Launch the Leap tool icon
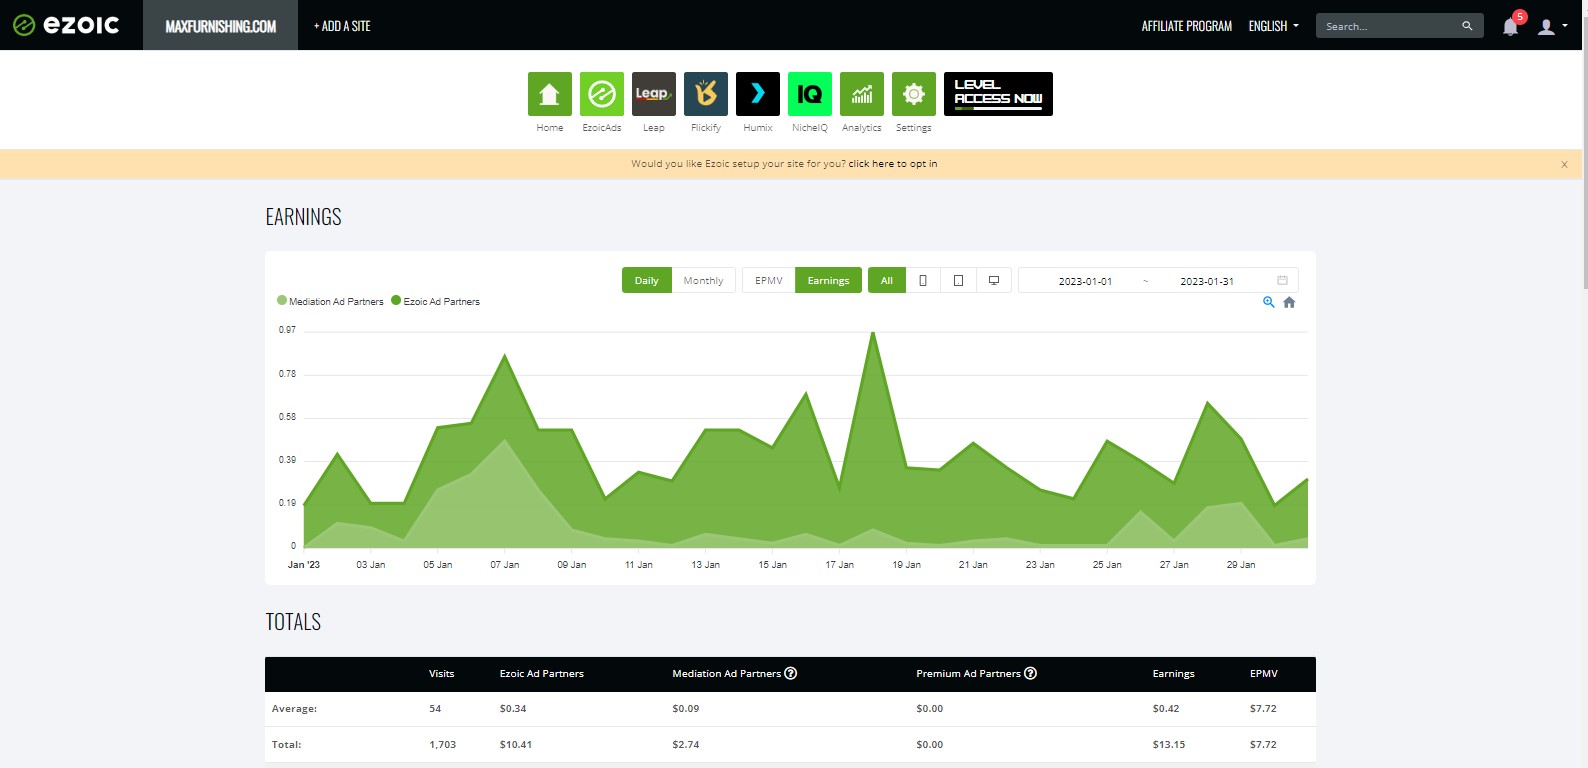This screenshot has height=768, width=1588. 654,94
